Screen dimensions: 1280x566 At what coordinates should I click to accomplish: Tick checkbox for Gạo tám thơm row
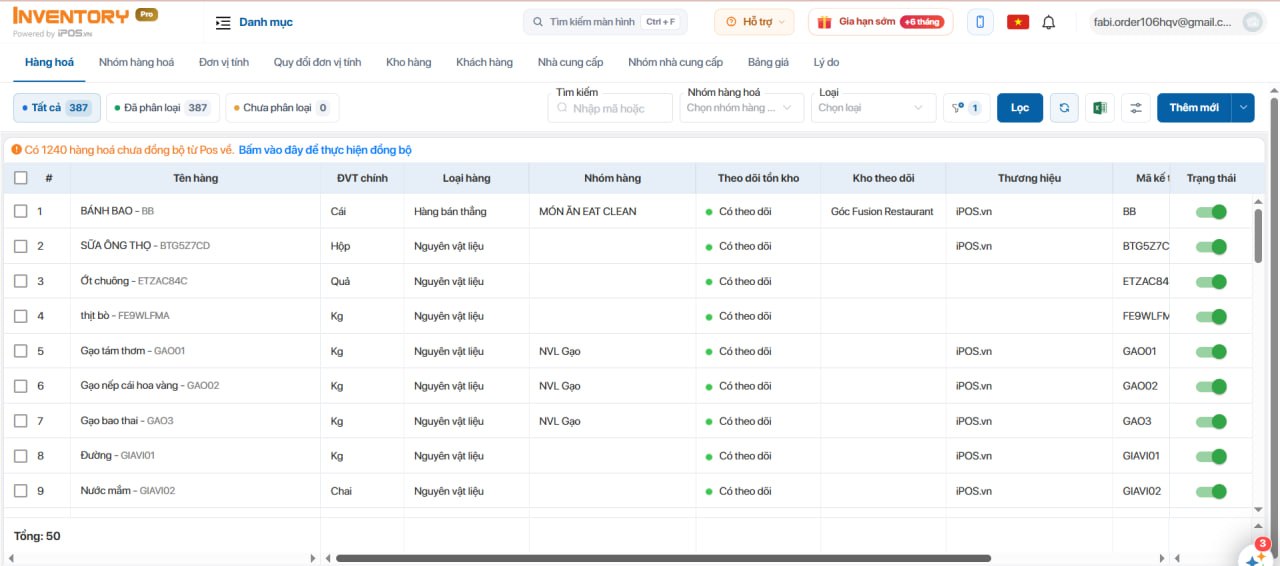pyautogui.click(x=21, y=351)
